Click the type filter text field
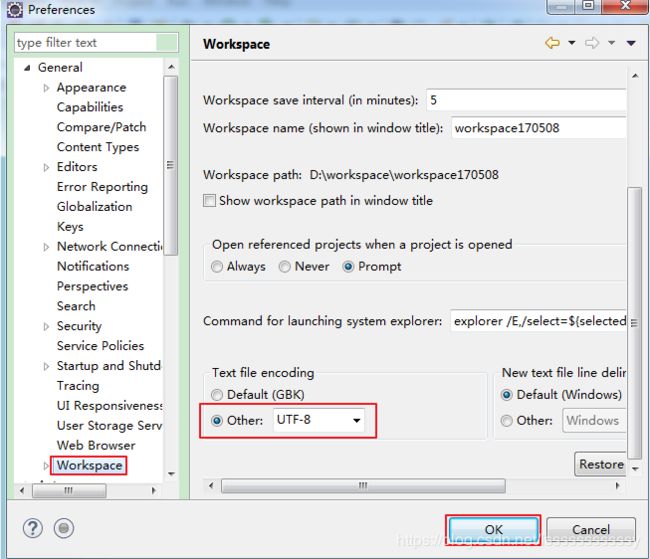The width and height of the screenshot is (650, 559). coord(96,43)
